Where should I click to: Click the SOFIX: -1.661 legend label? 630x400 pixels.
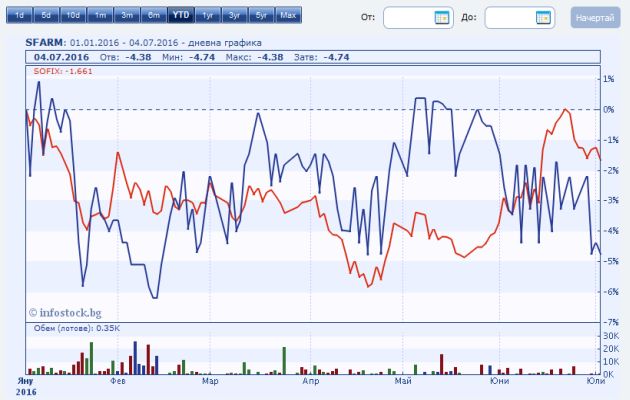click(63, 71)
